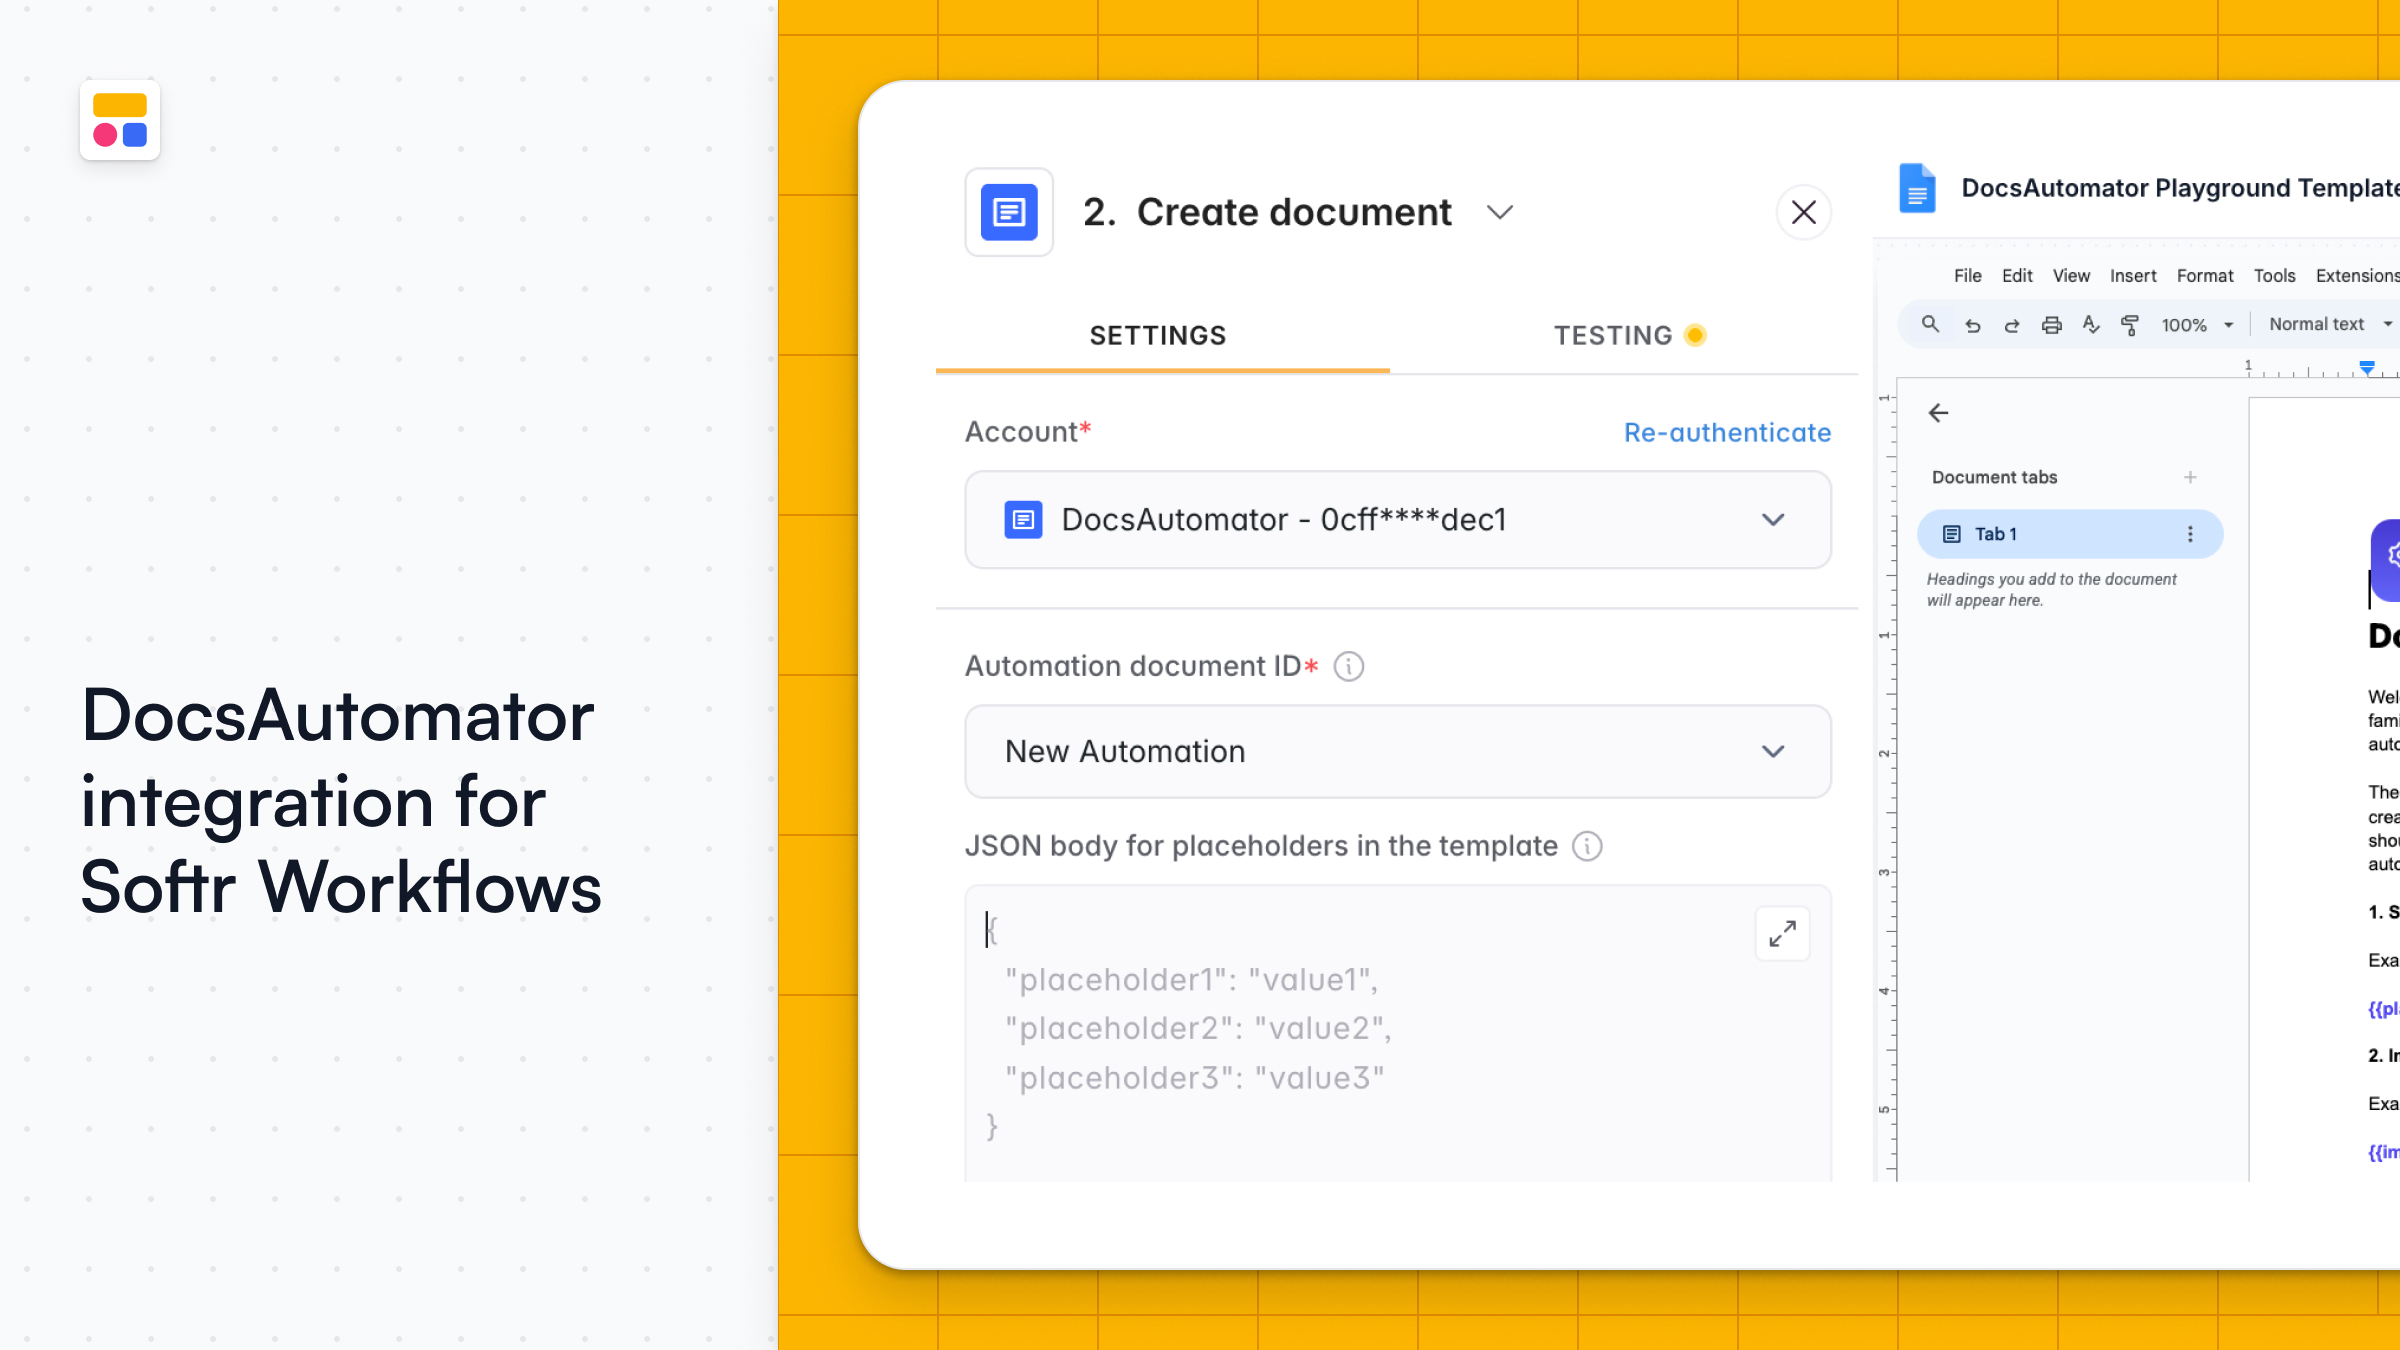Select Tab 1 in document tabs

[x=2070, y=534]
